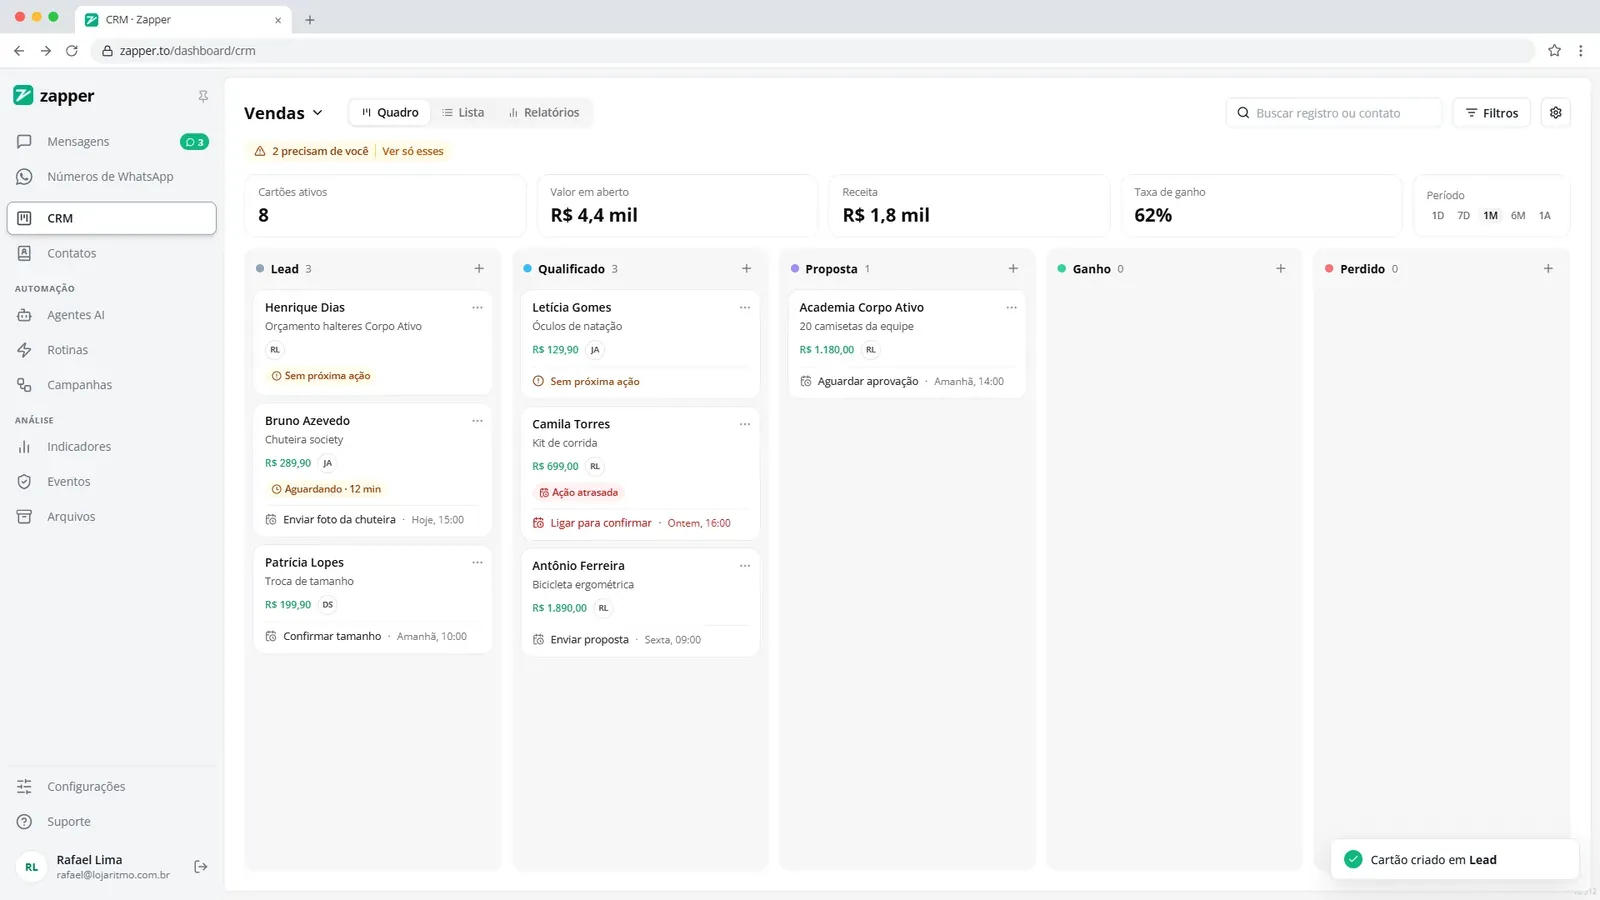The image size is (1600, 900).
Task: Reload the browser page
Action: click(x=72, y=50)
